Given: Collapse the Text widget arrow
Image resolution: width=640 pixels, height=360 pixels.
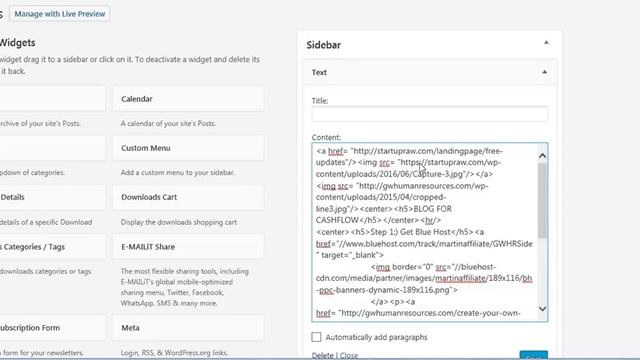Looking at the screenshot, I should [x=544, y=72].
